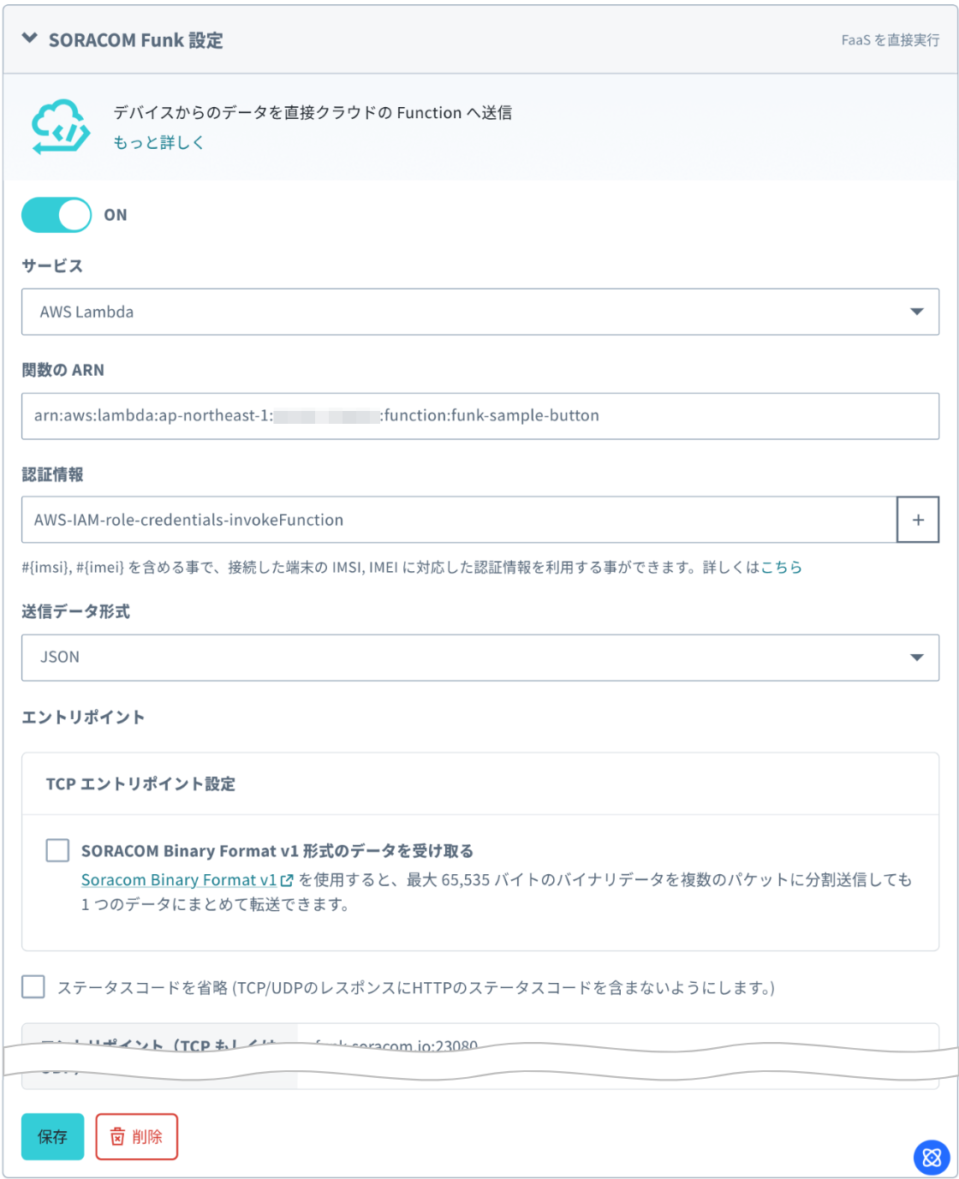Open the Soracom Binary Format v1 link

[179, 881]
